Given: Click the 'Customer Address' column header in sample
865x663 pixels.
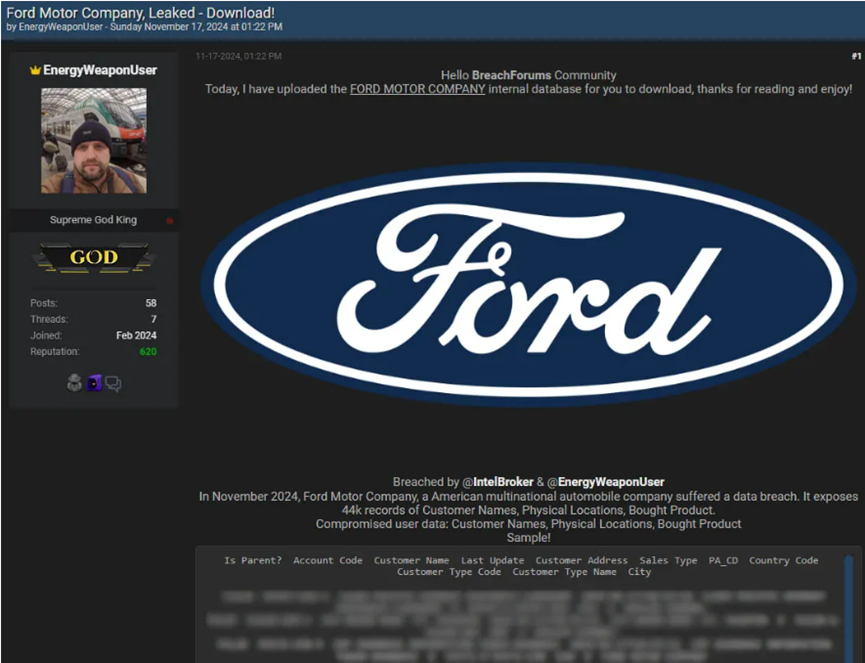Looking at the screenshot, I should (x=581, y=560).
